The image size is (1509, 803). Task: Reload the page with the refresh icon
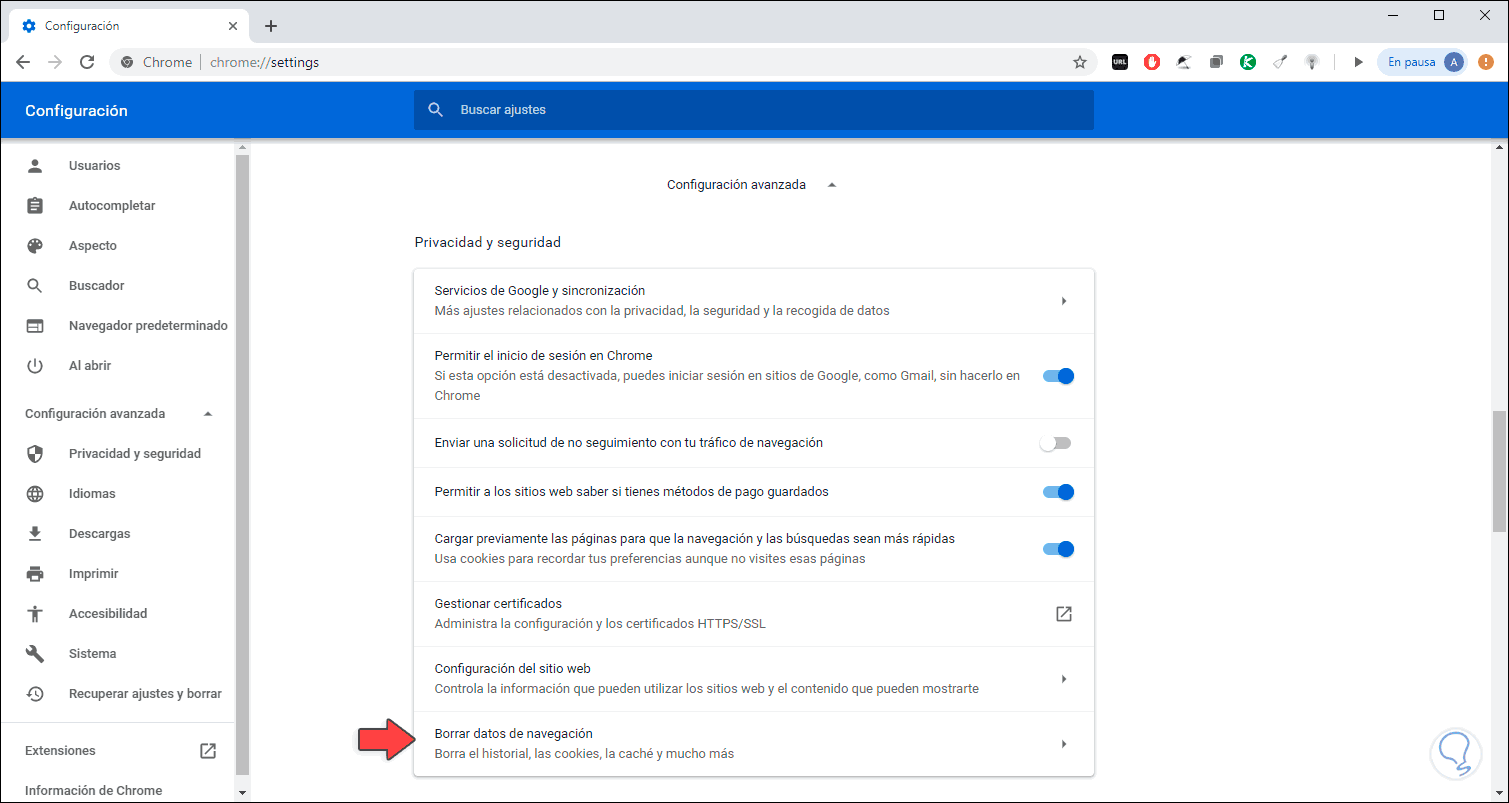click(87, 62)
